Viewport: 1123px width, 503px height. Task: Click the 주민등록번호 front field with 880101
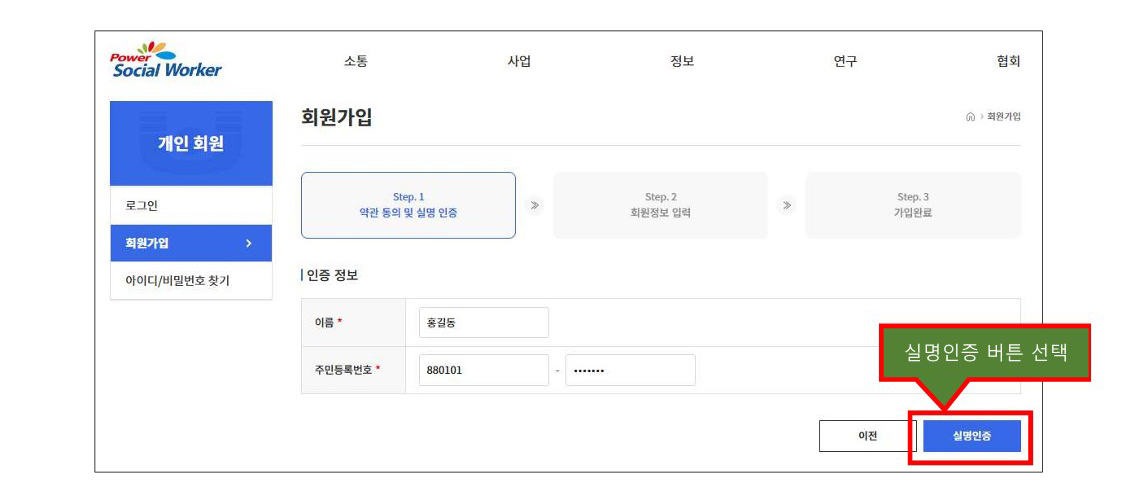(x=483, y=370)
